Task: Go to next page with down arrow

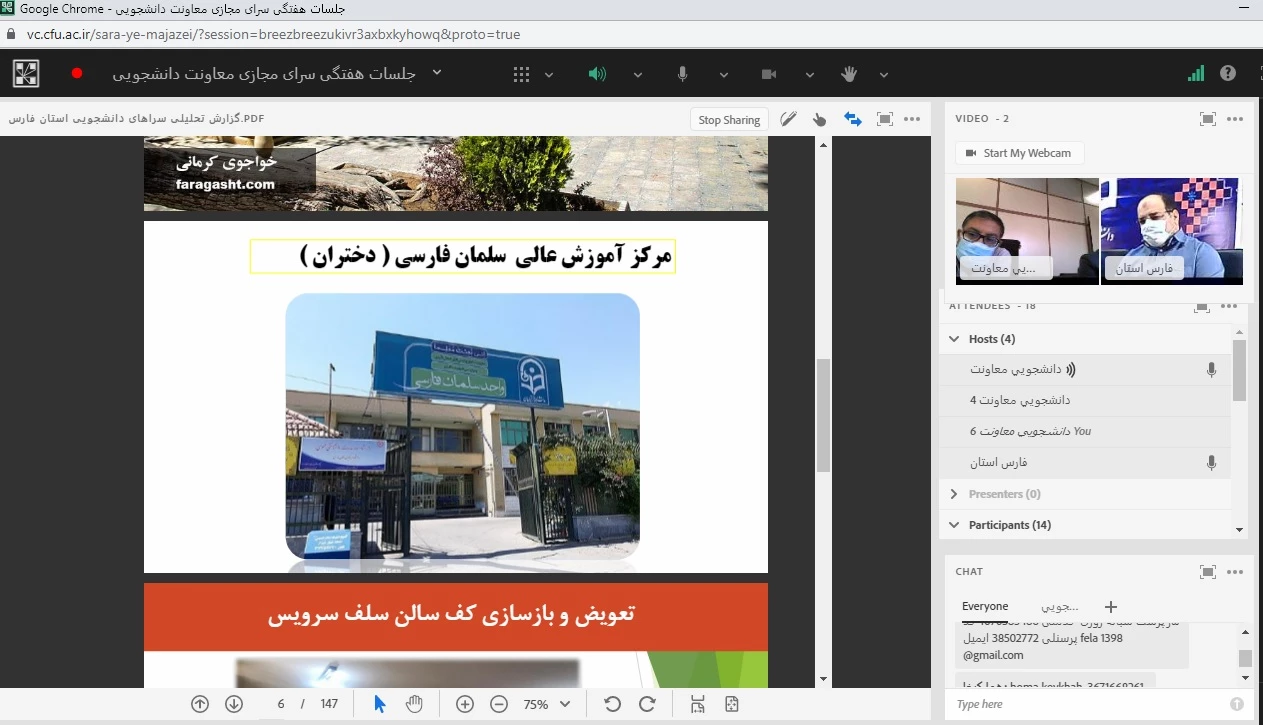Action: click(234, 704)
